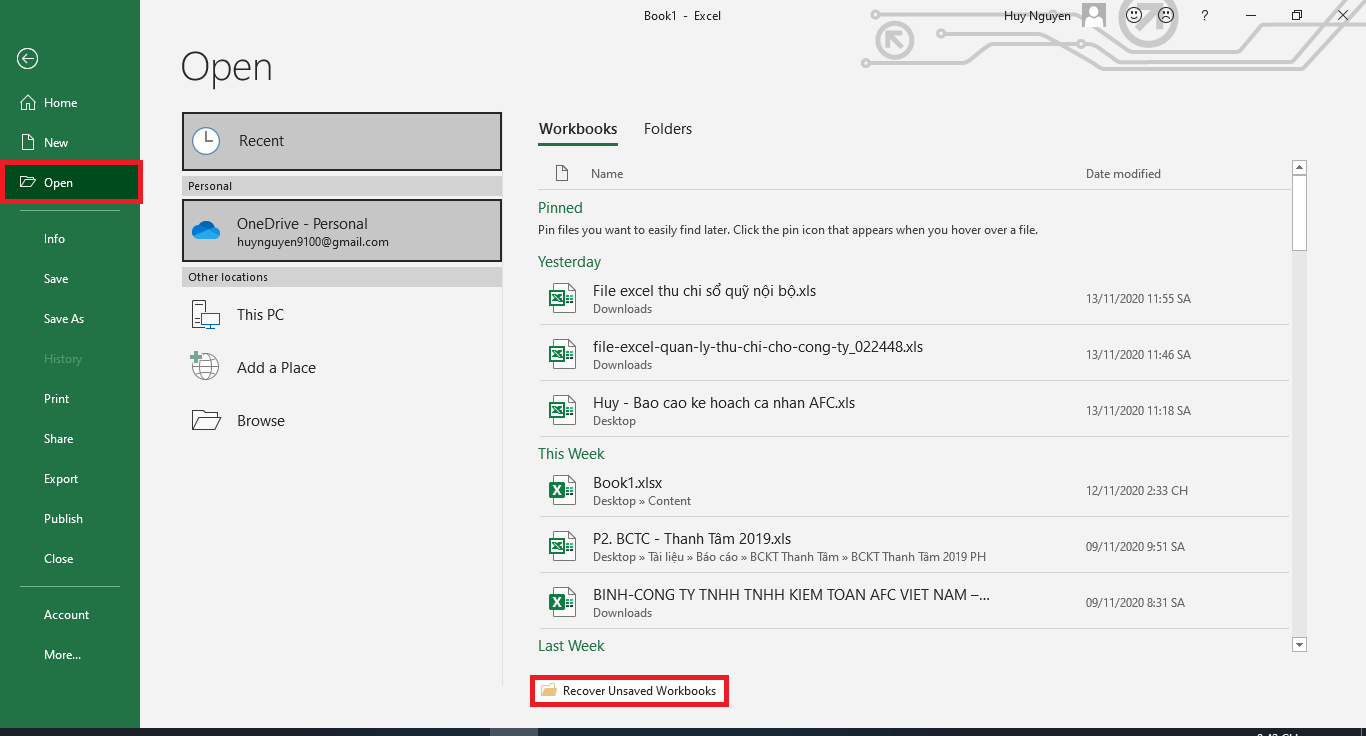Select the Workbooks tab

coord(578,129)
